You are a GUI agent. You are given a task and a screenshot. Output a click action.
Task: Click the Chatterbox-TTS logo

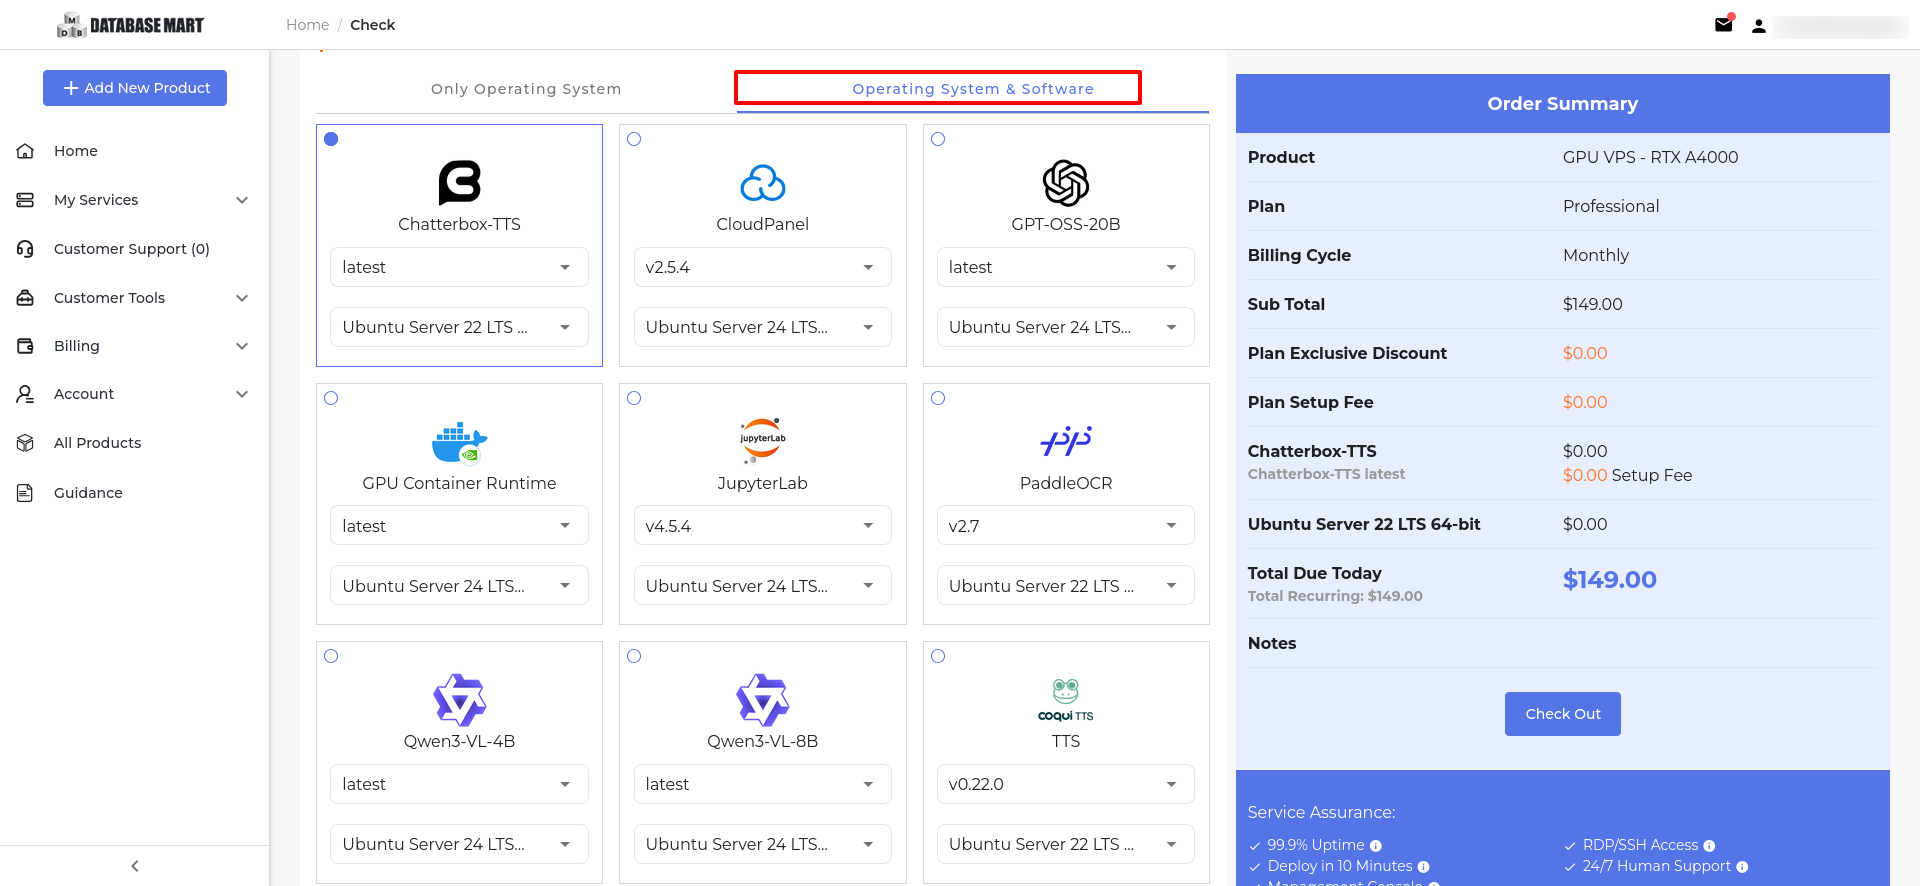click(459, 182)
